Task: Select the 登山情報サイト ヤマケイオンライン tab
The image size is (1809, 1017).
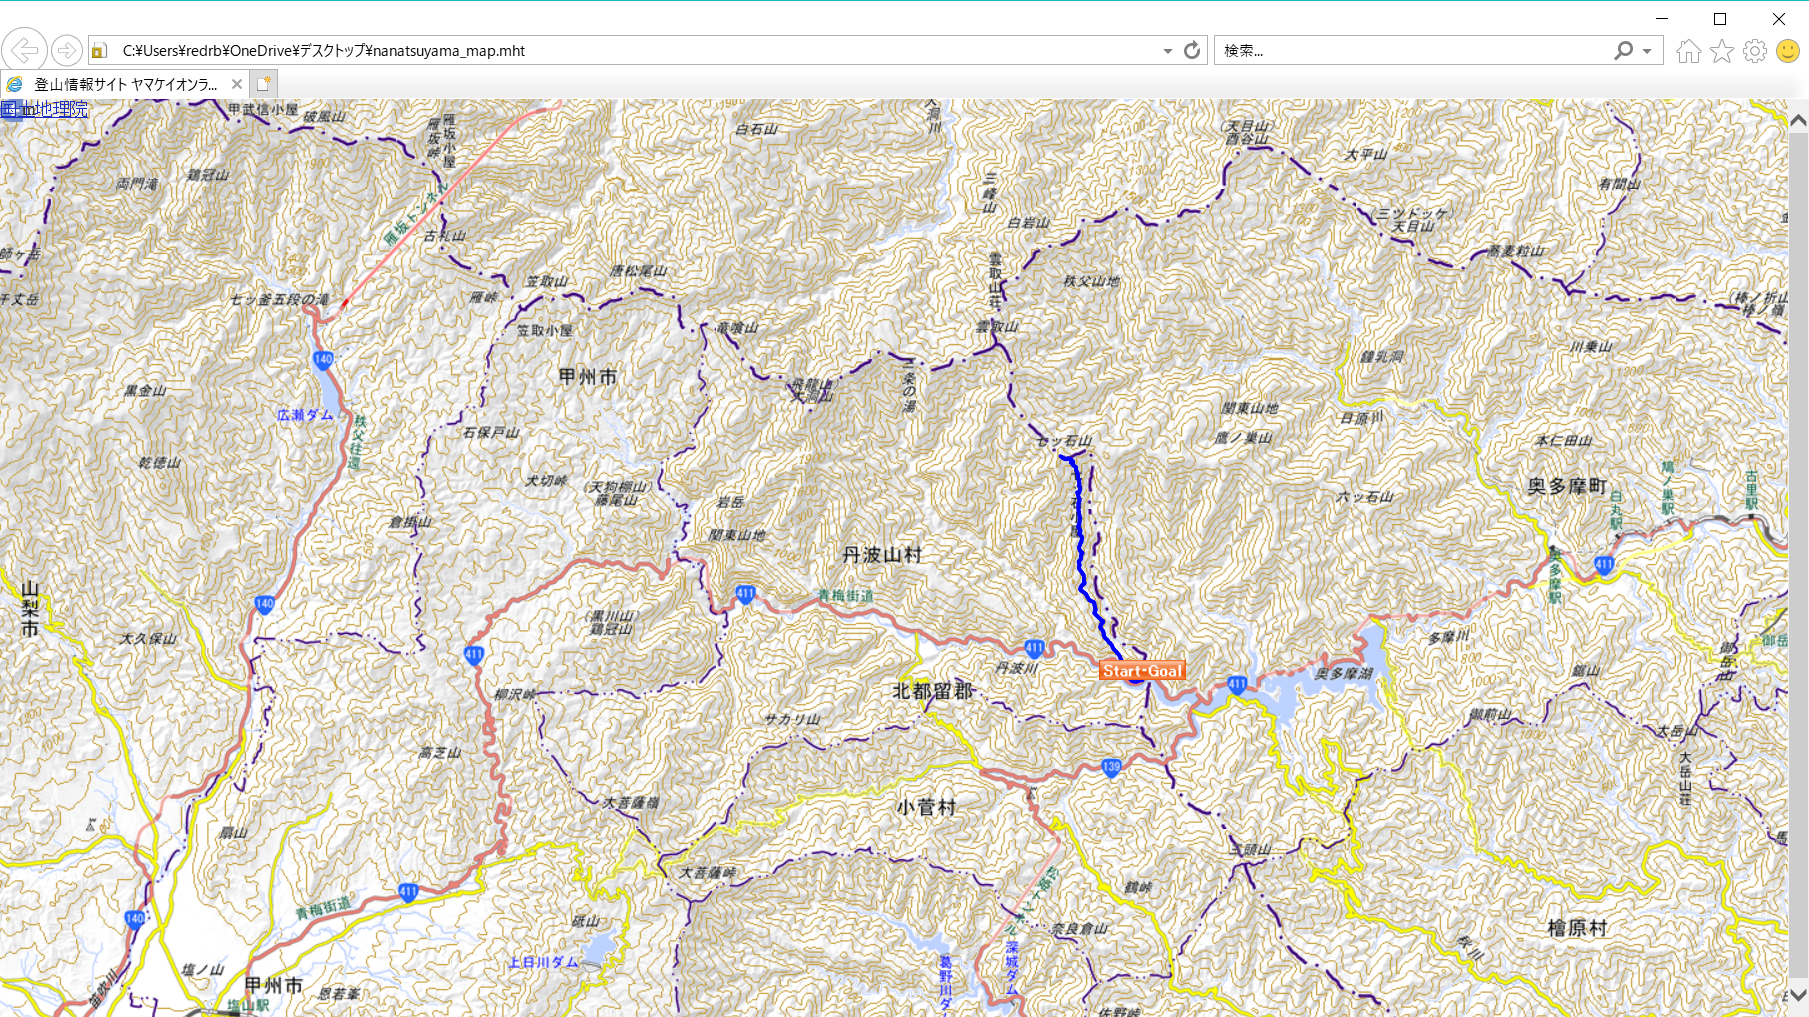Action: pyautogui.click(x=125, y=84)
